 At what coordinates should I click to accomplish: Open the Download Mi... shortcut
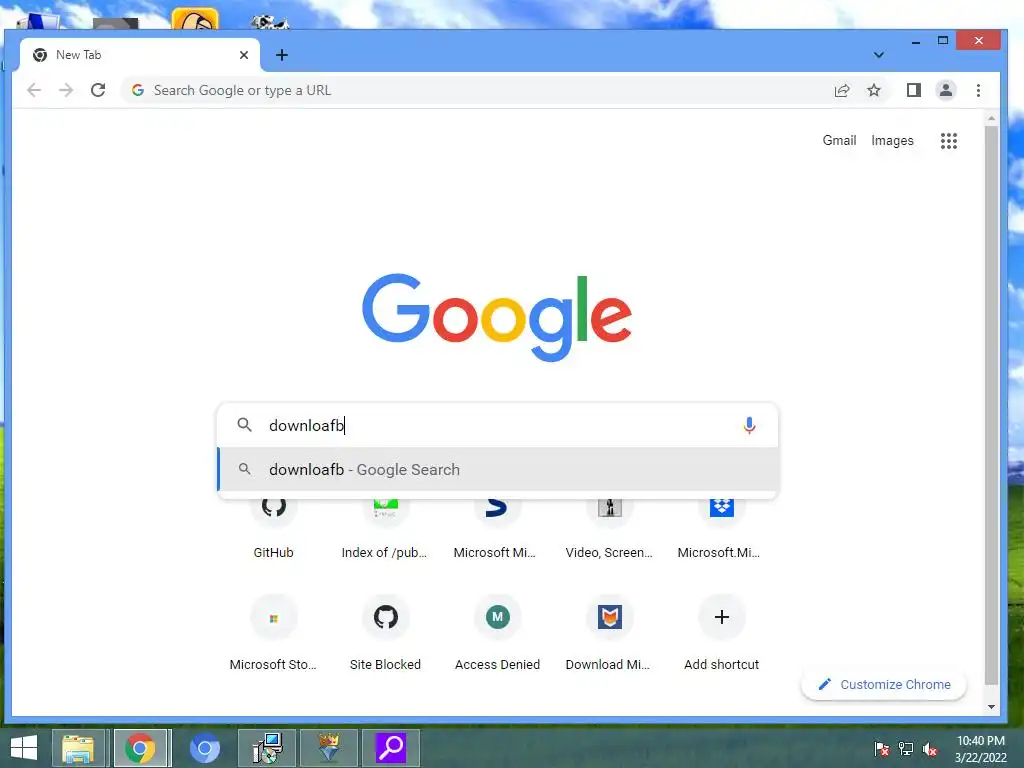pyautogui.click(x=609, y=633)
